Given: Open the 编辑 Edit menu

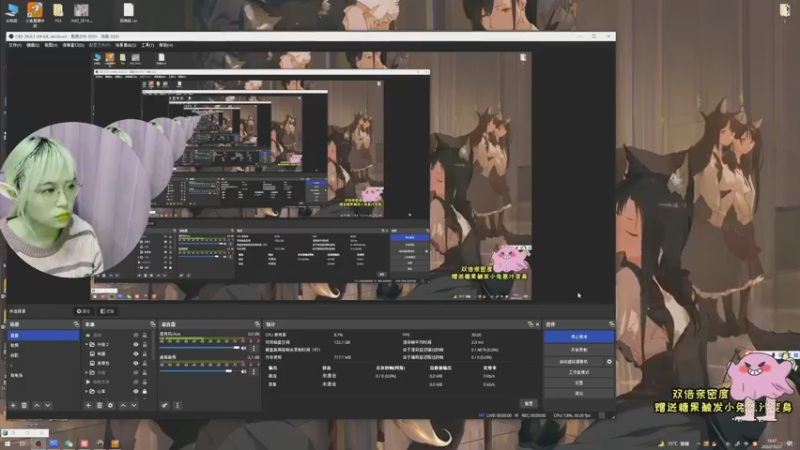Looking at the screenshot, I should (x=33, y=45).
